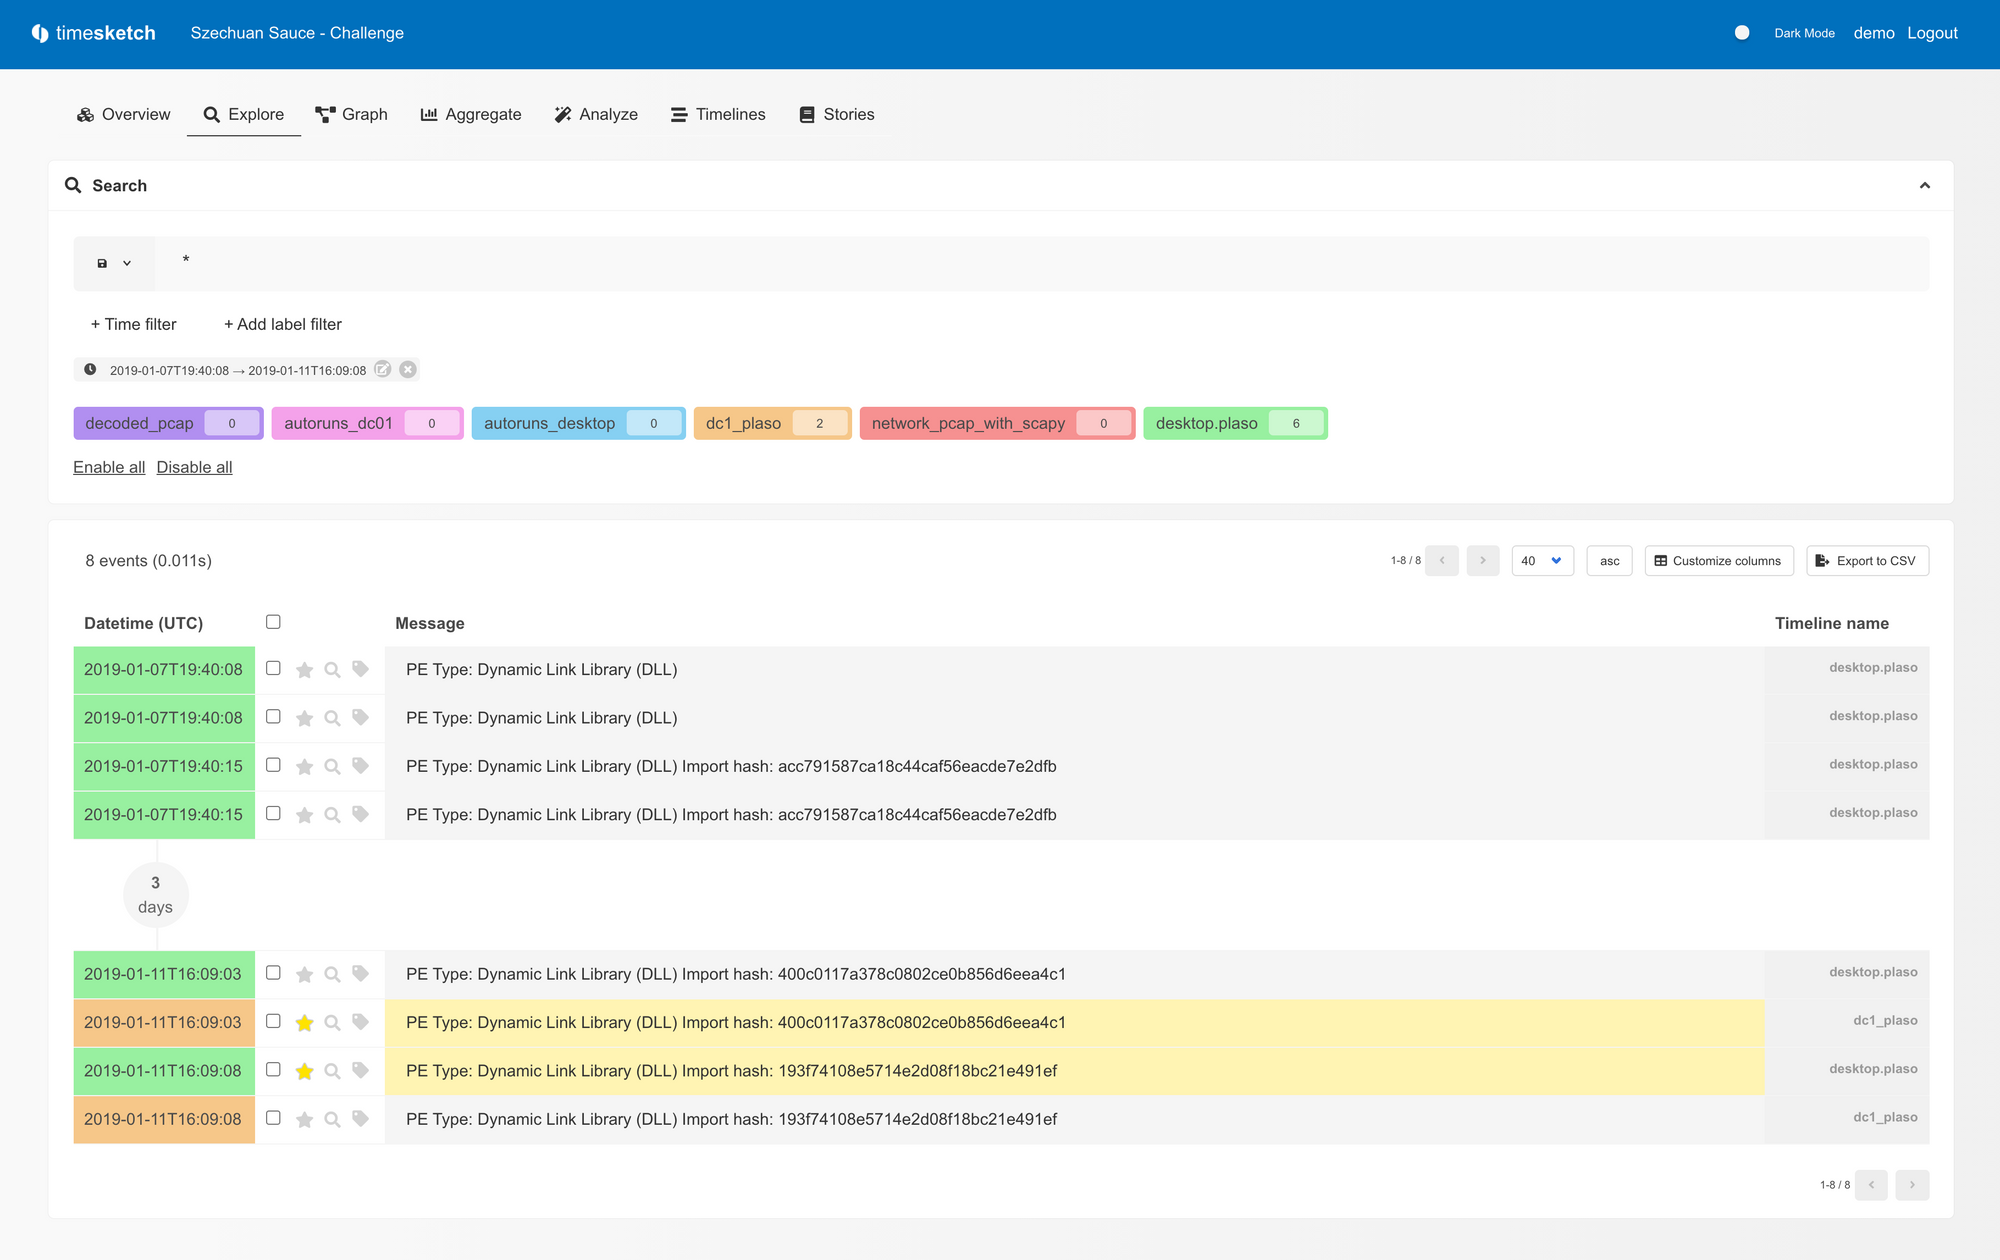Edit the time range filter chip
Image resolution: width=2000 pixels, height=1260 pixels.
pos(383,370)
